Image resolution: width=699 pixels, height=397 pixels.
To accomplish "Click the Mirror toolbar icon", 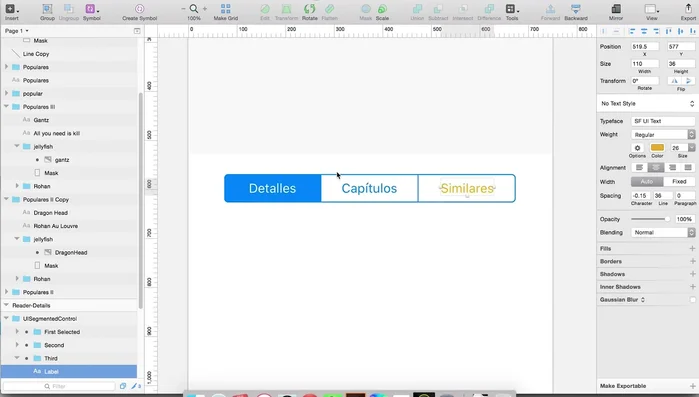I will [x=616, y=9].
